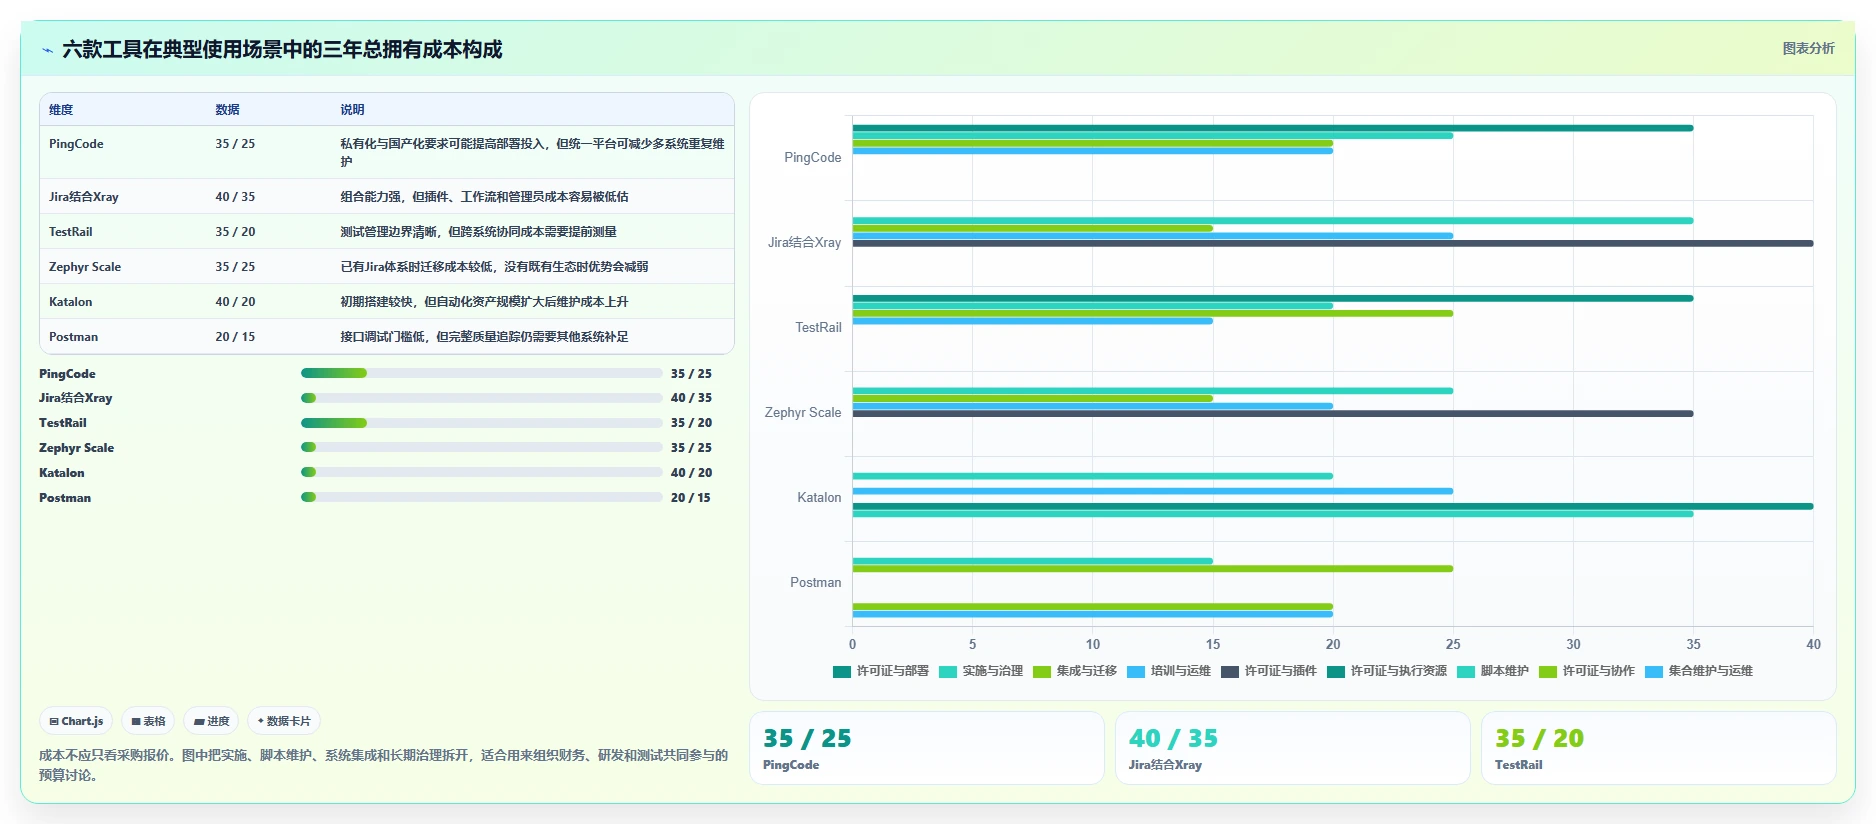The image size is (1876, 824).
Task: Toggle the 许可证与协作 legend item
Action: click(1587, 671)
